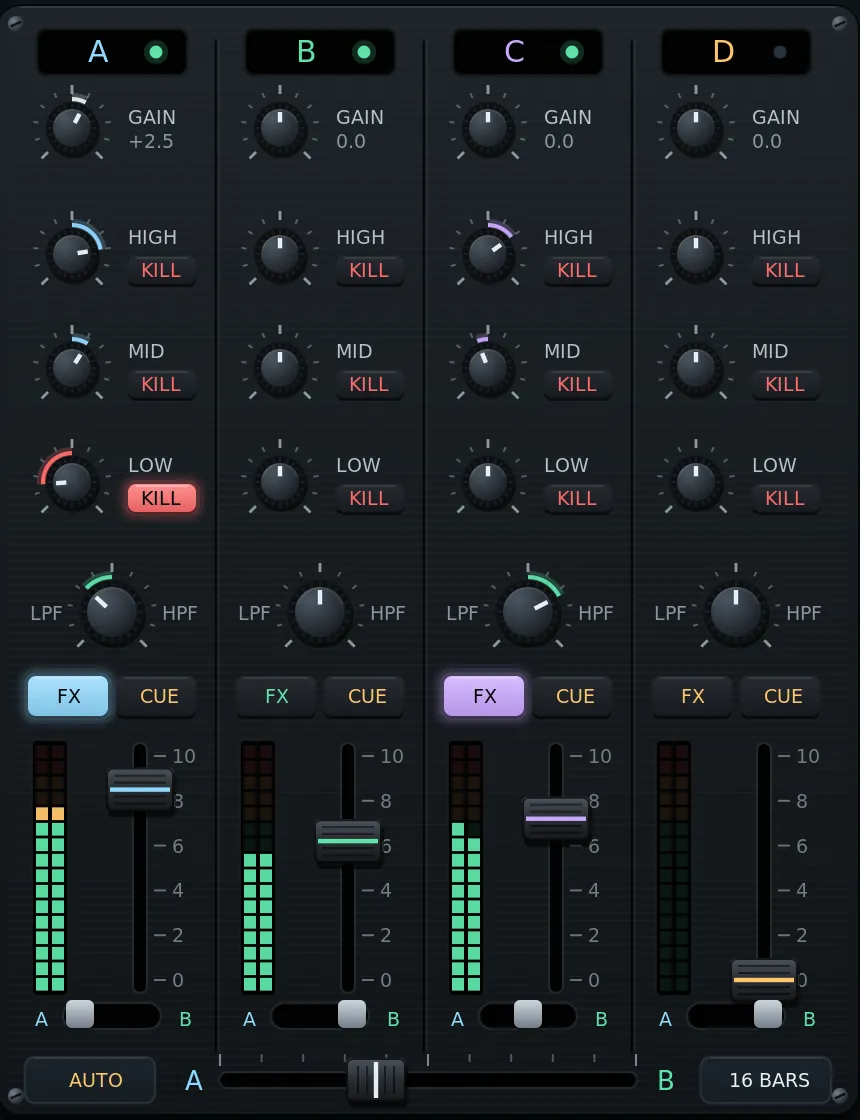Click channel B HIGH EQ knob
Viewport: 860px width, 1120px height.
[280, 254]
